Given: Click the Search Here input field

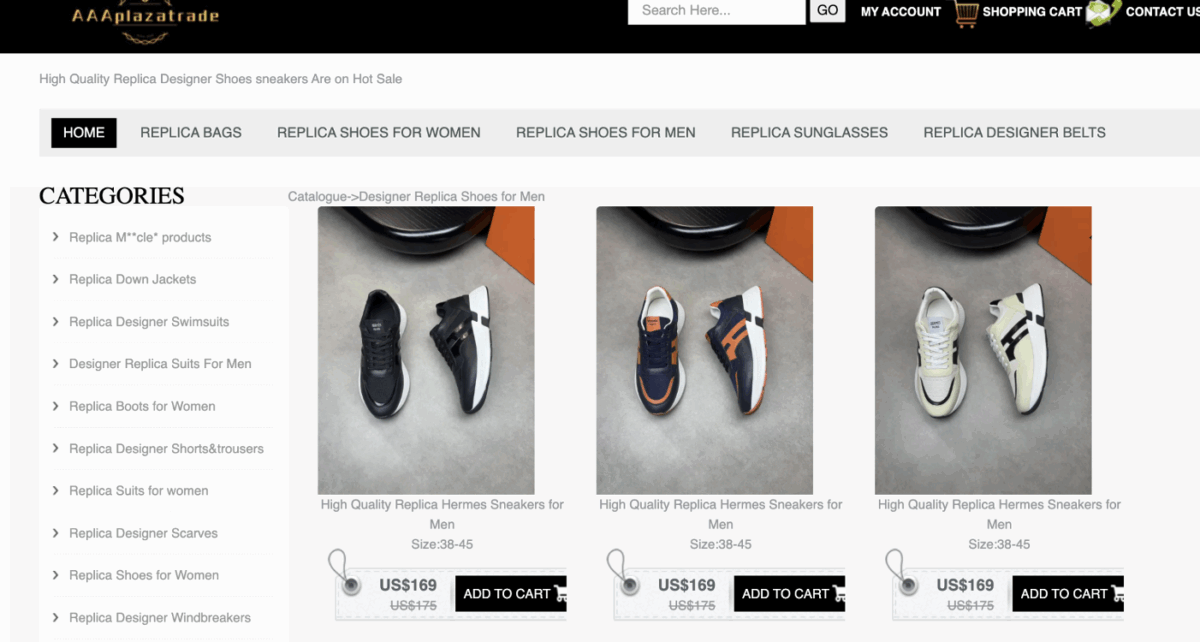Looking at the screenshot, I should (x=716, y=11).
